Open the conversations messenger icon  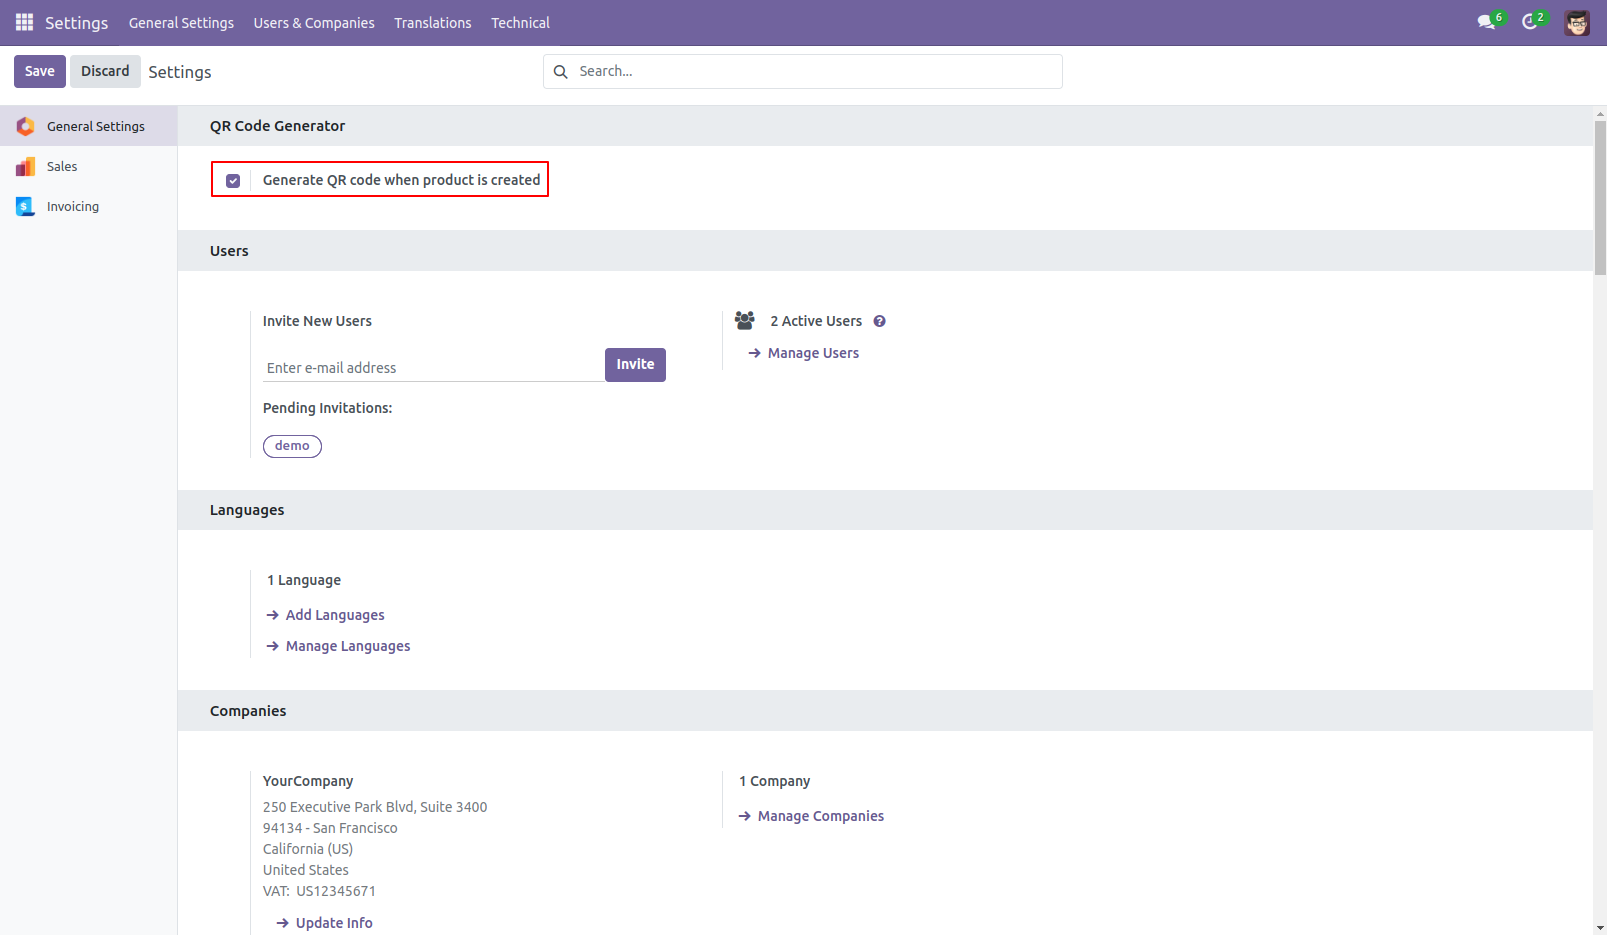pos(1487,22)
